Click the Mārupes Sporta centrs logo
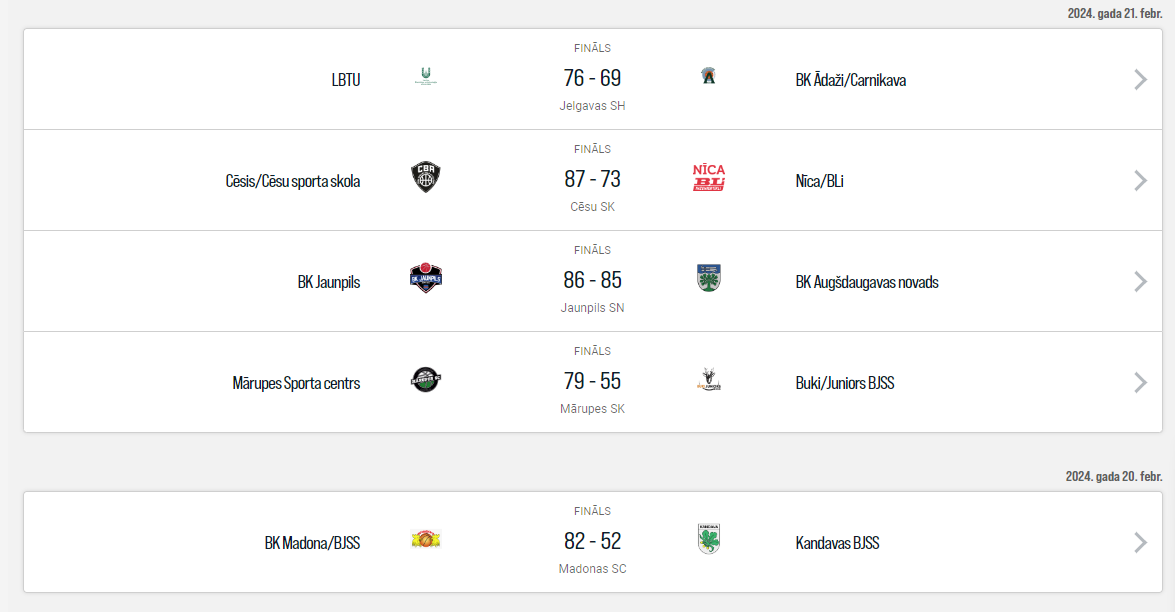The image size is (1175, 612). pos(426,380)
